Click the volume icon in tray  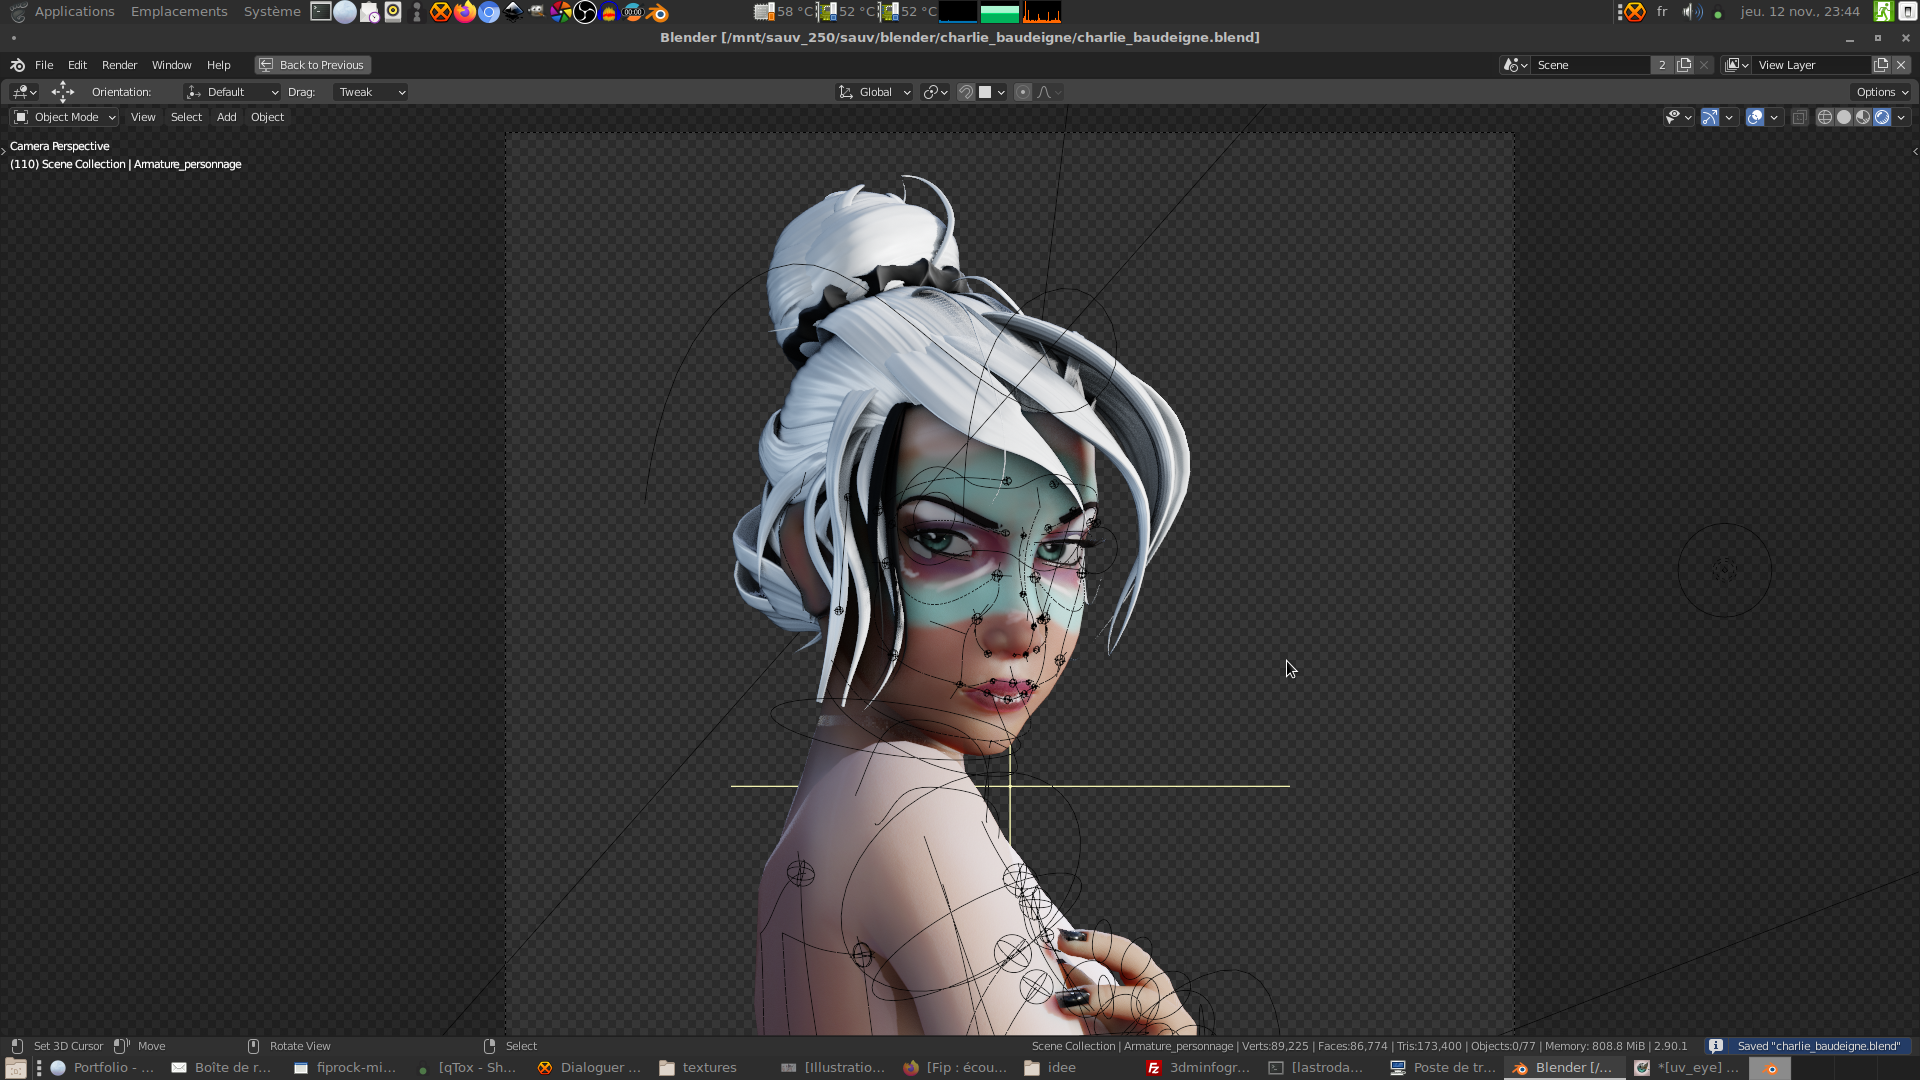[x=1691, y=12]
